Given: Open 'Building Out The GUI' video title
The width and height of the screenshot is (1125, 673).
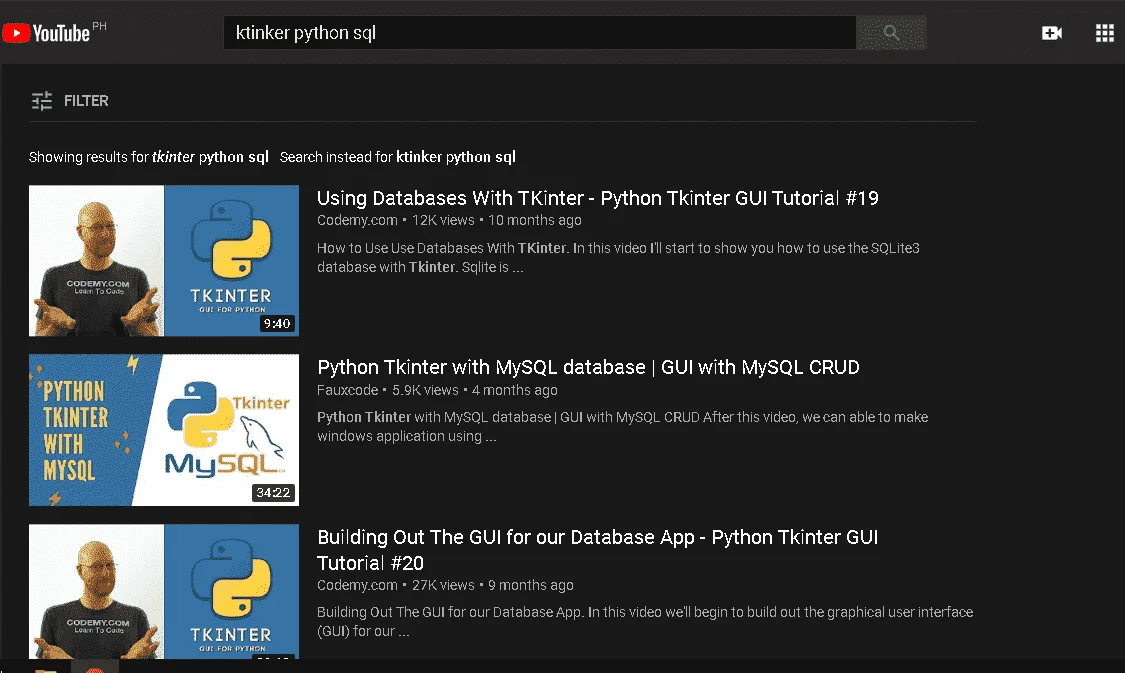Looking at the screenshot, I should click(598, 550).
